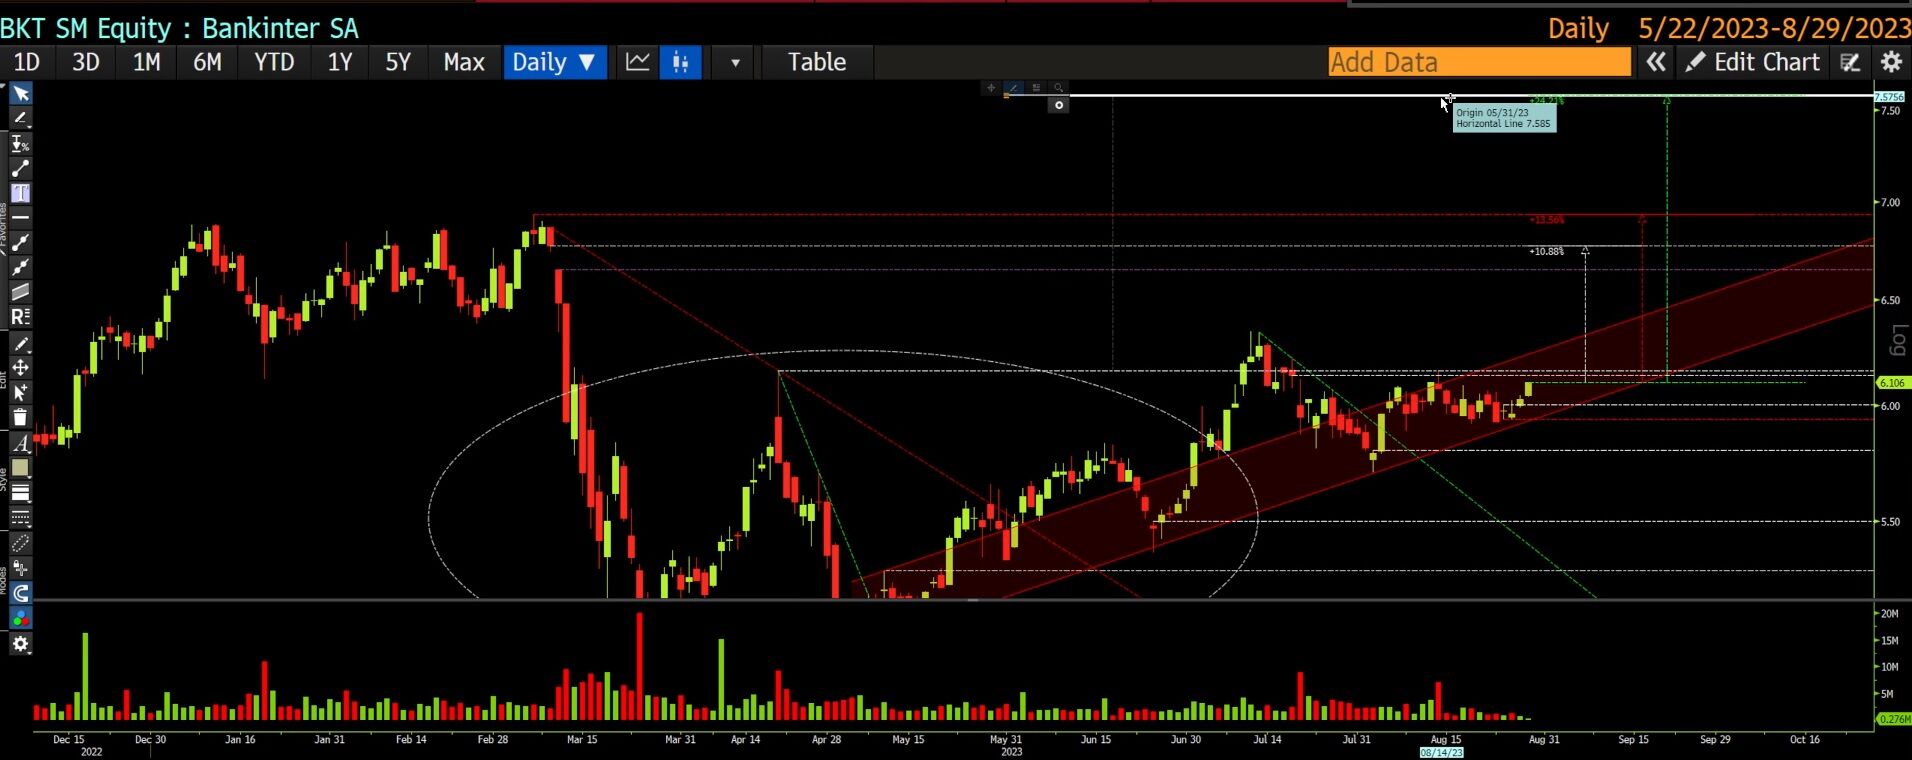Open the RGB color circles tool
This screenshot has width=1912, height=760.
pos(20,619)
